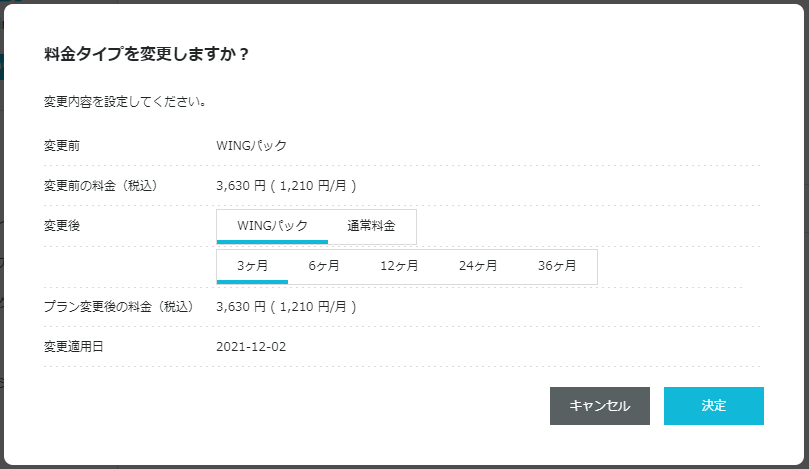Viewport: 809px width, 469px height.
Task: Click the 変更前の料金（税込） label
Action: tap(101, 186)
